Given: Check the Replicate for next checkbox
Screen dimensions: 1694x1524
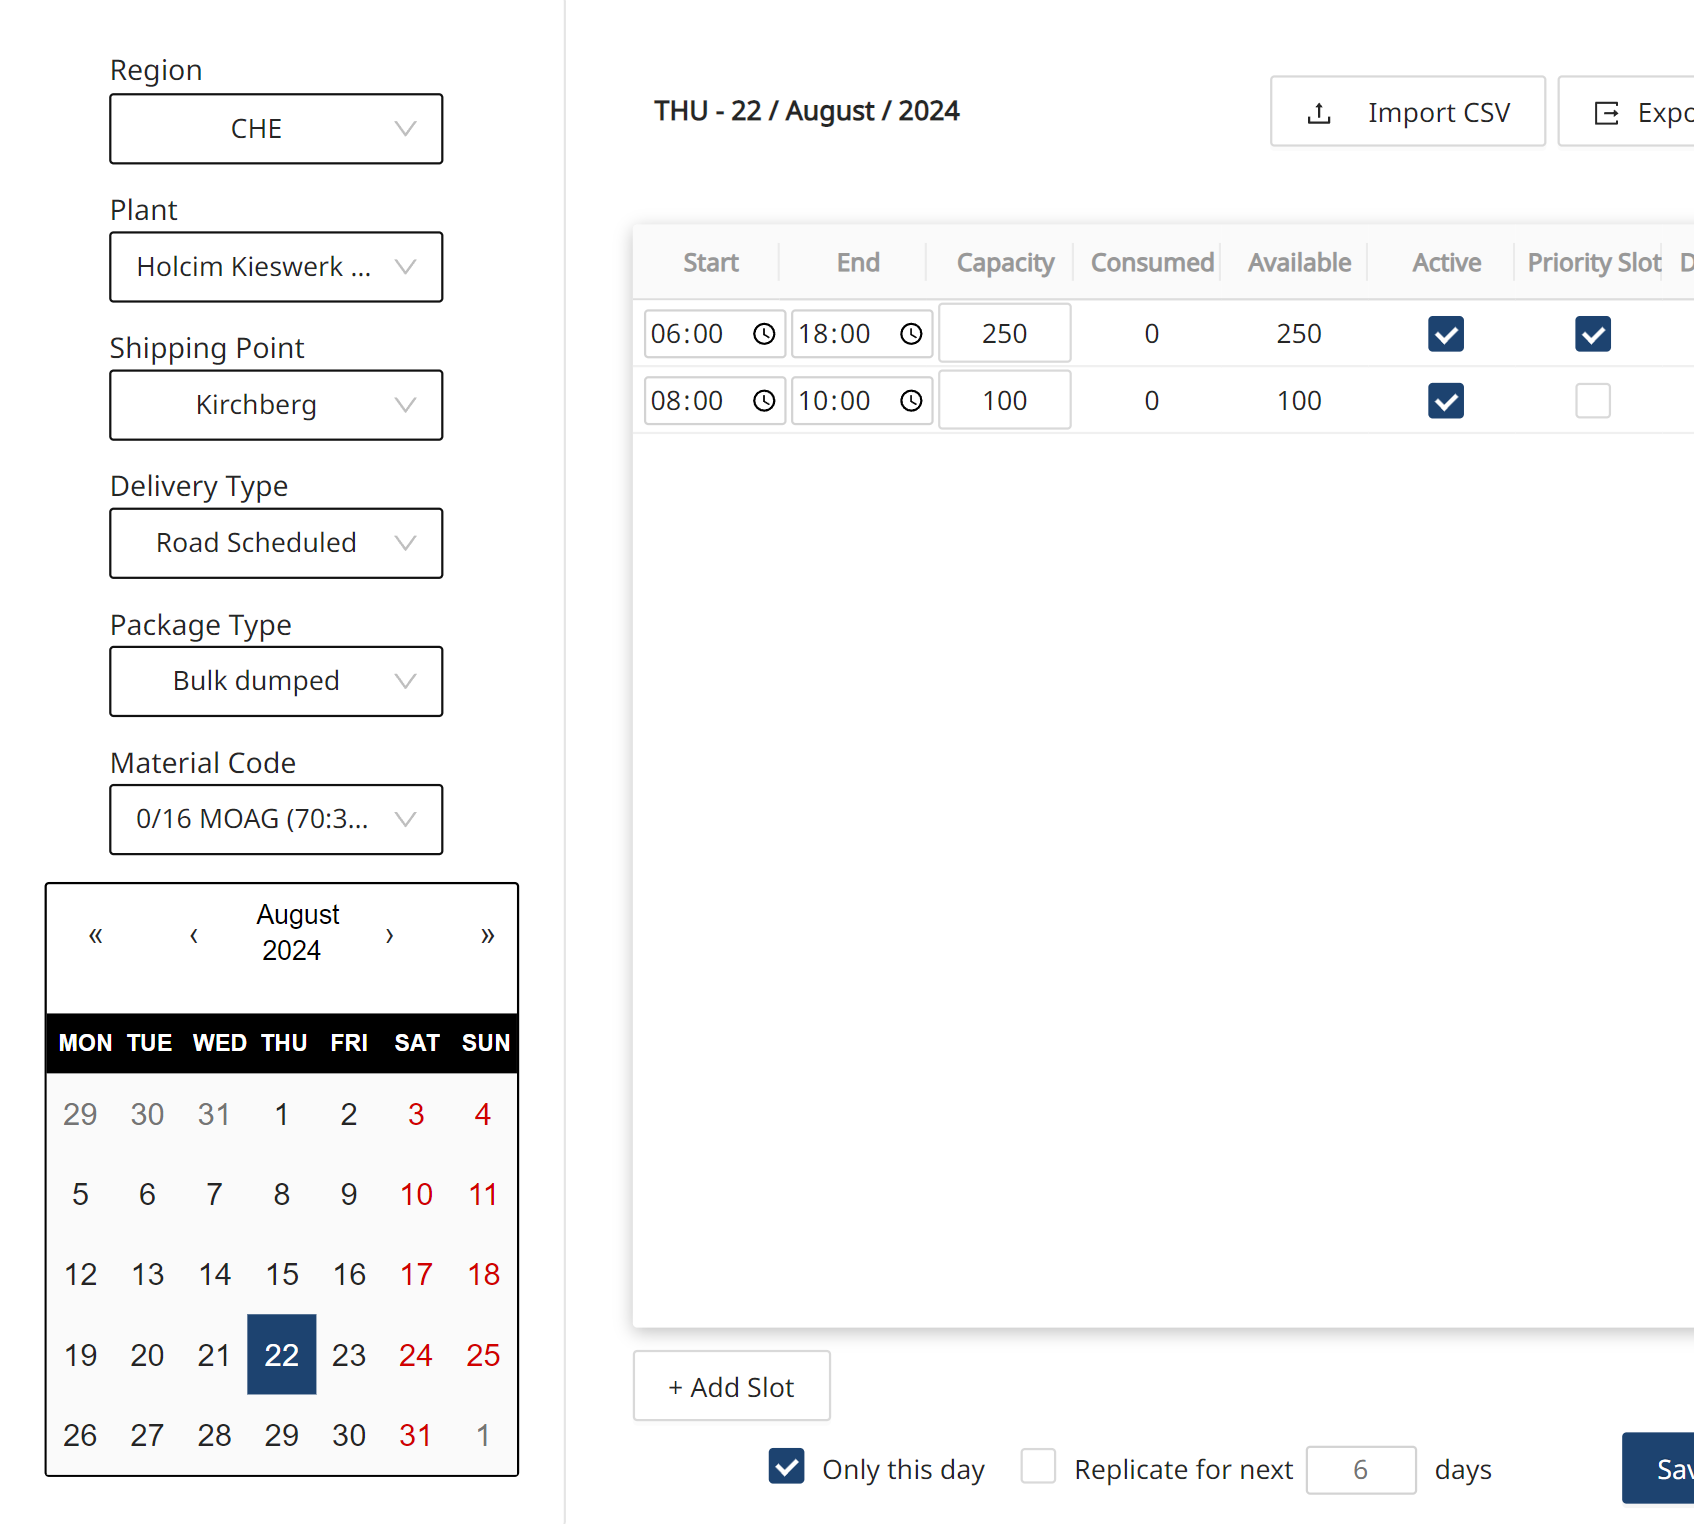Looking at the screenshot, I should coord(1038,1467).
